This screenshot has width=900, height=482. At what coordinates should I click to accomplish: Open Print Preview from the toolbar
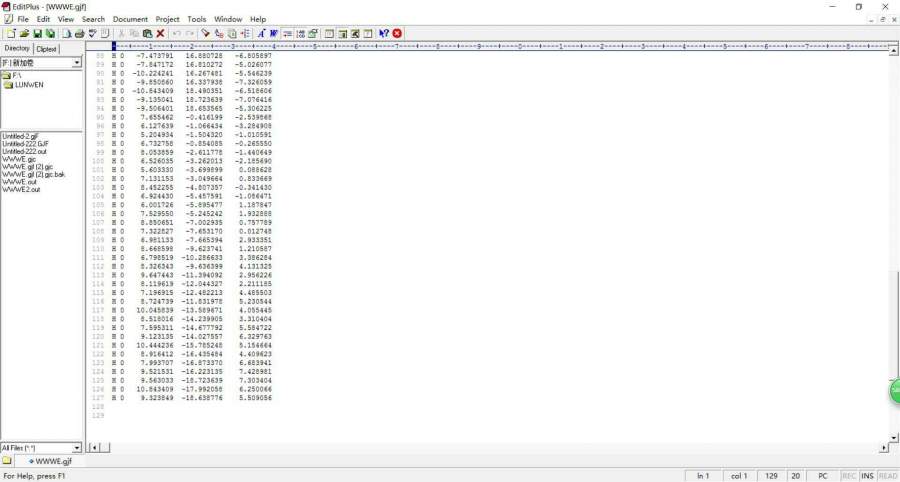67,33
